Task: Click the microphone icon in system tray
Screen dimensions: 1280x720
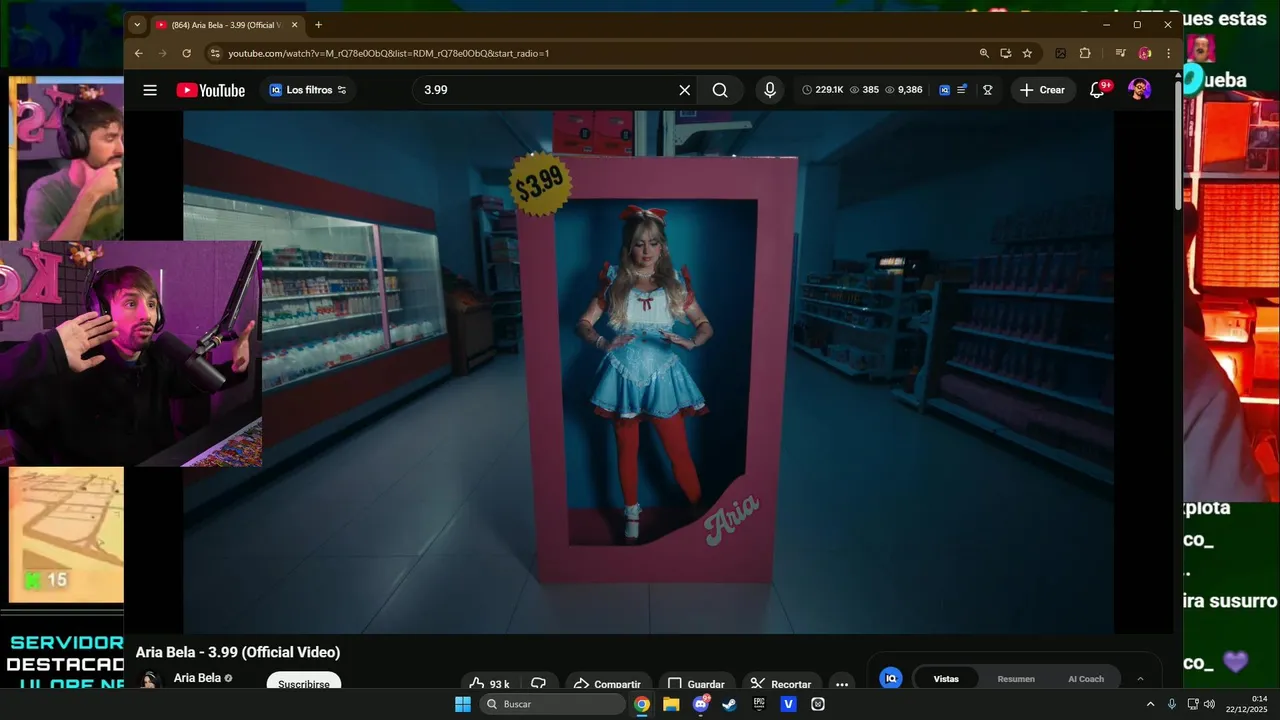Action: click(1172, 704)
